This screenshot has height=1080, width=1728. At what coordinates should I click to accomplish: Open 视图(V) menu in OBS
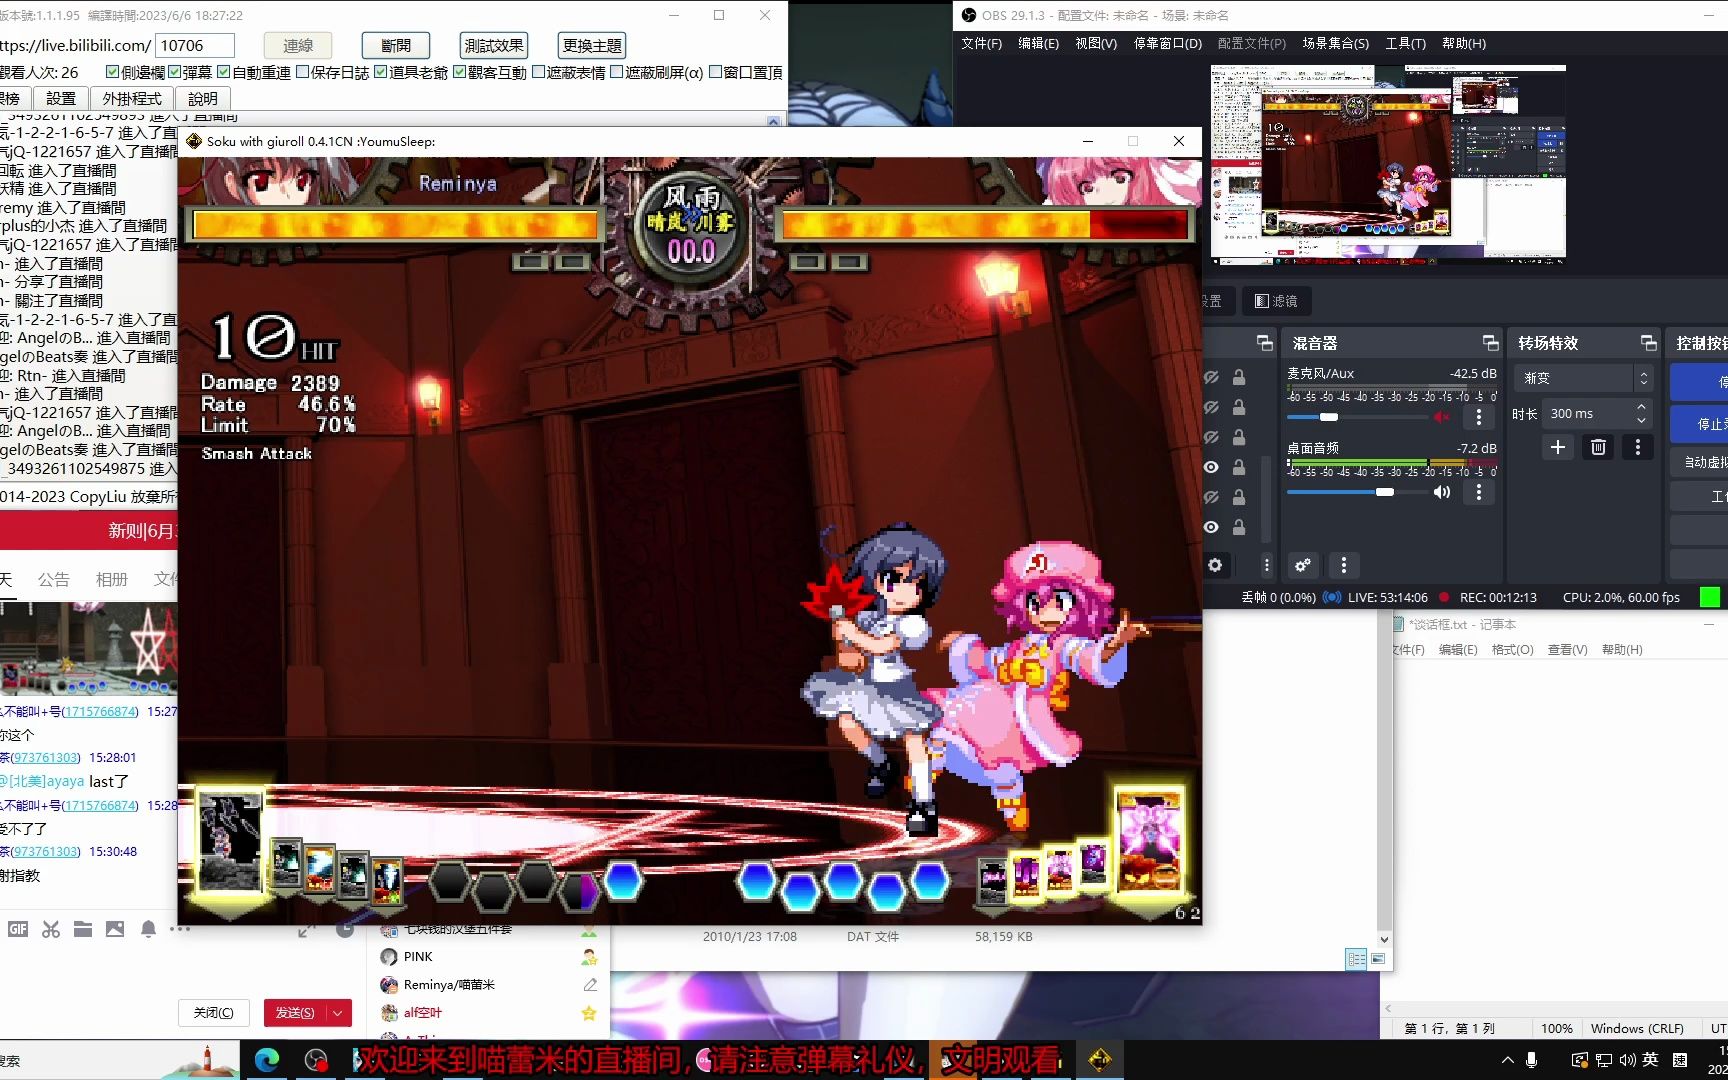pos(1096,43)
